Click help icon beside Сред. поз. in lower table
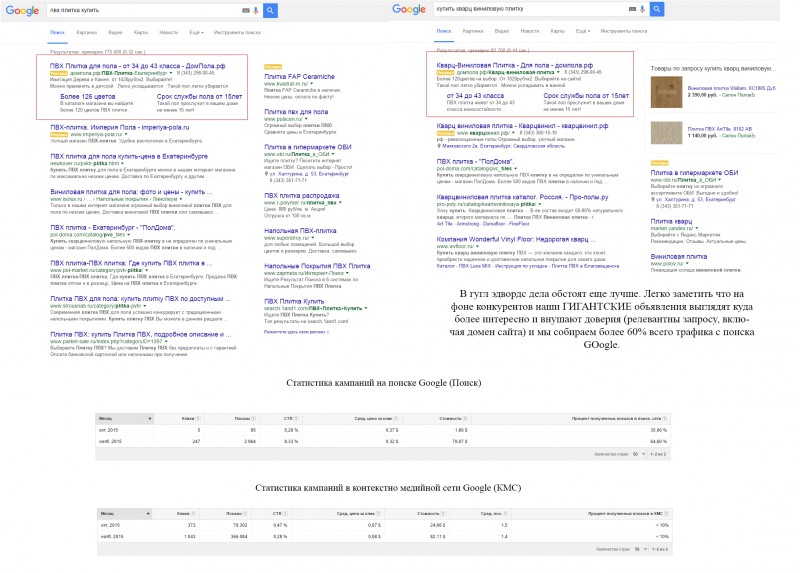The width and height of the screenshot is (800, 573). [x=505, y=513]
